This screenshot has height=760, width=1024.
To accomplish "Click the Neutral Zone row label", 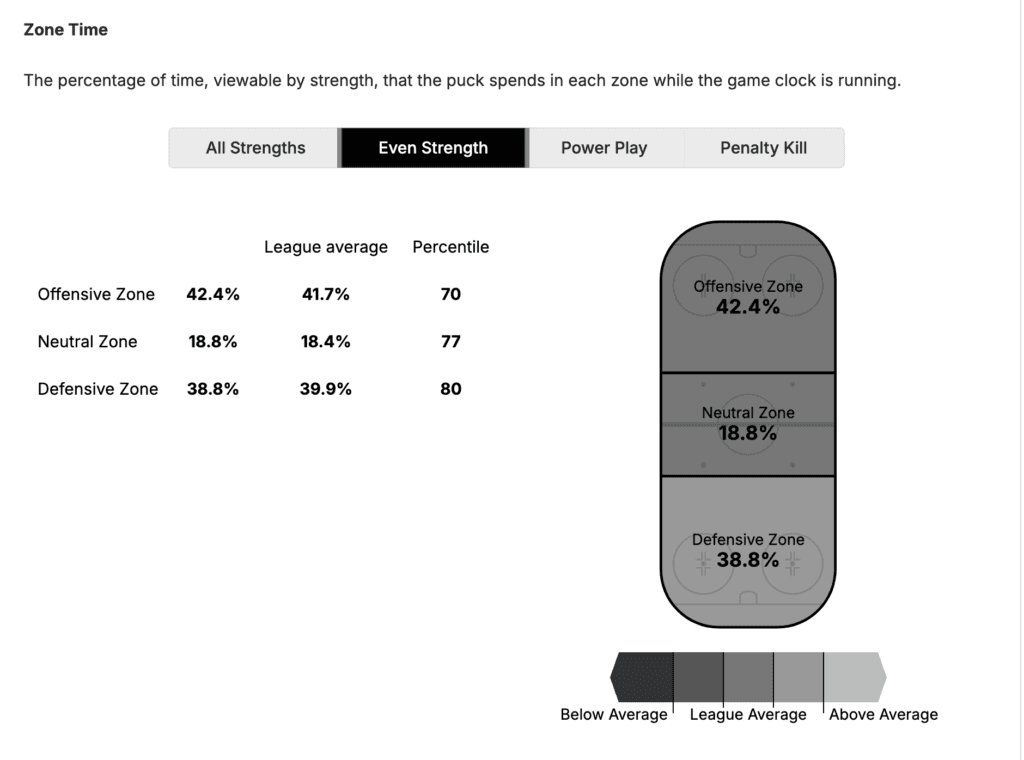I will click(87, 341).
